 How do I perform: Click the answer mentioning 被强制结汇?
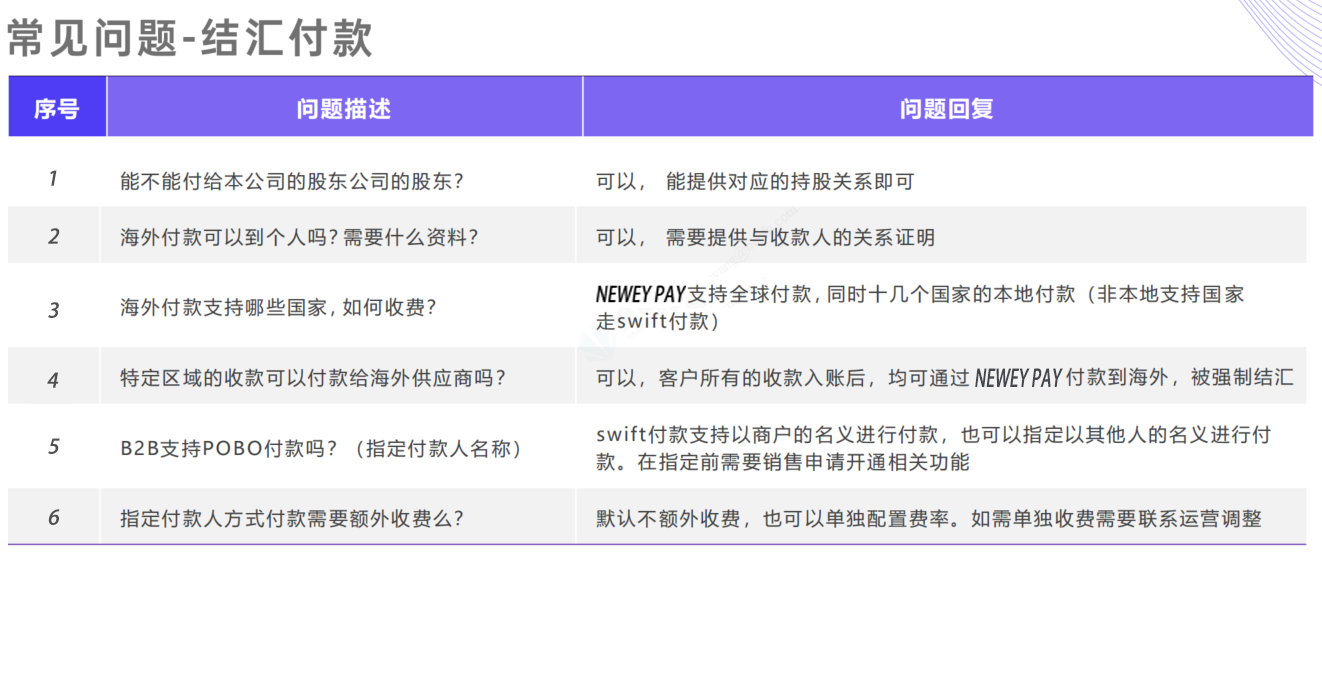(944, 378)
